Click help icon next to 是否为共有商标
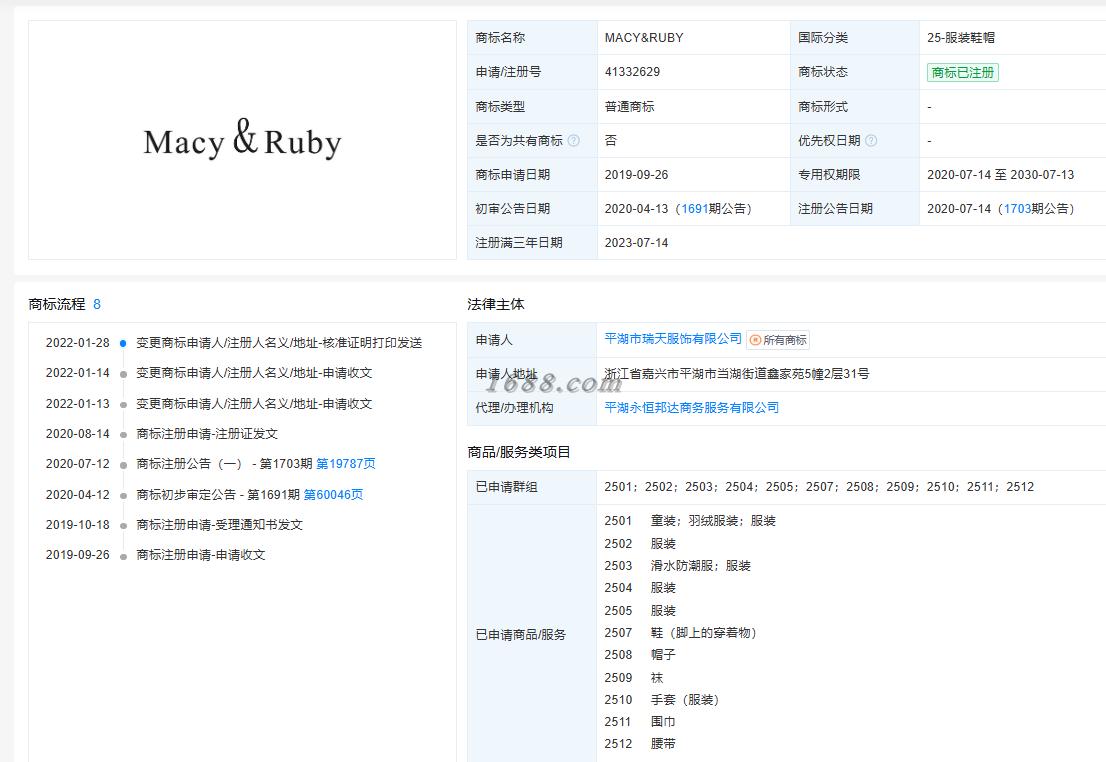 573,140
